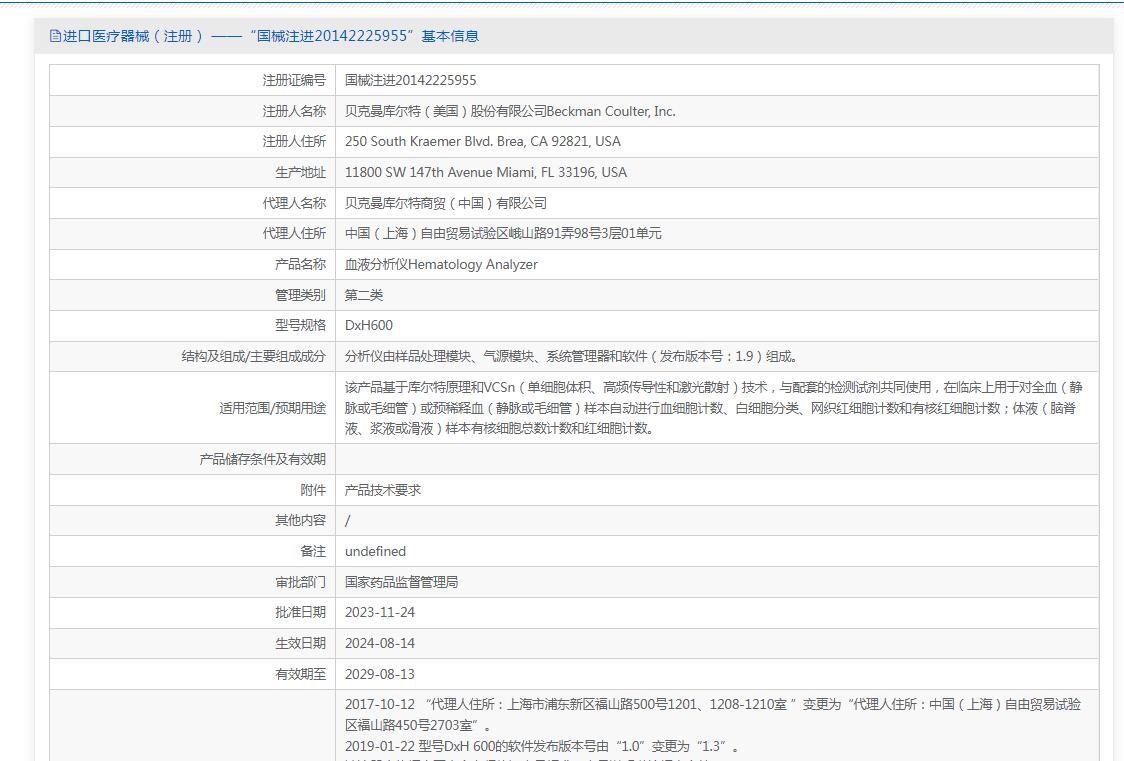The height and width of the screenshot is (761, 1124).
Task: Click the 产品名称 label
Action: [300, 264]
